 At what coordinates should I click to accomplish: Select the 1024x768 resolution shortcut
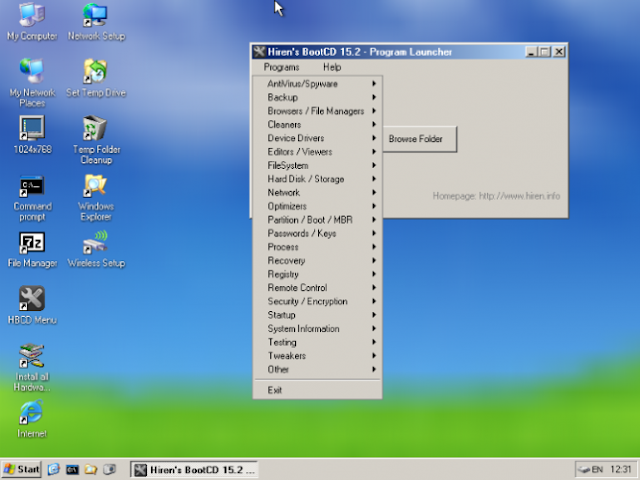click(32, 135)
